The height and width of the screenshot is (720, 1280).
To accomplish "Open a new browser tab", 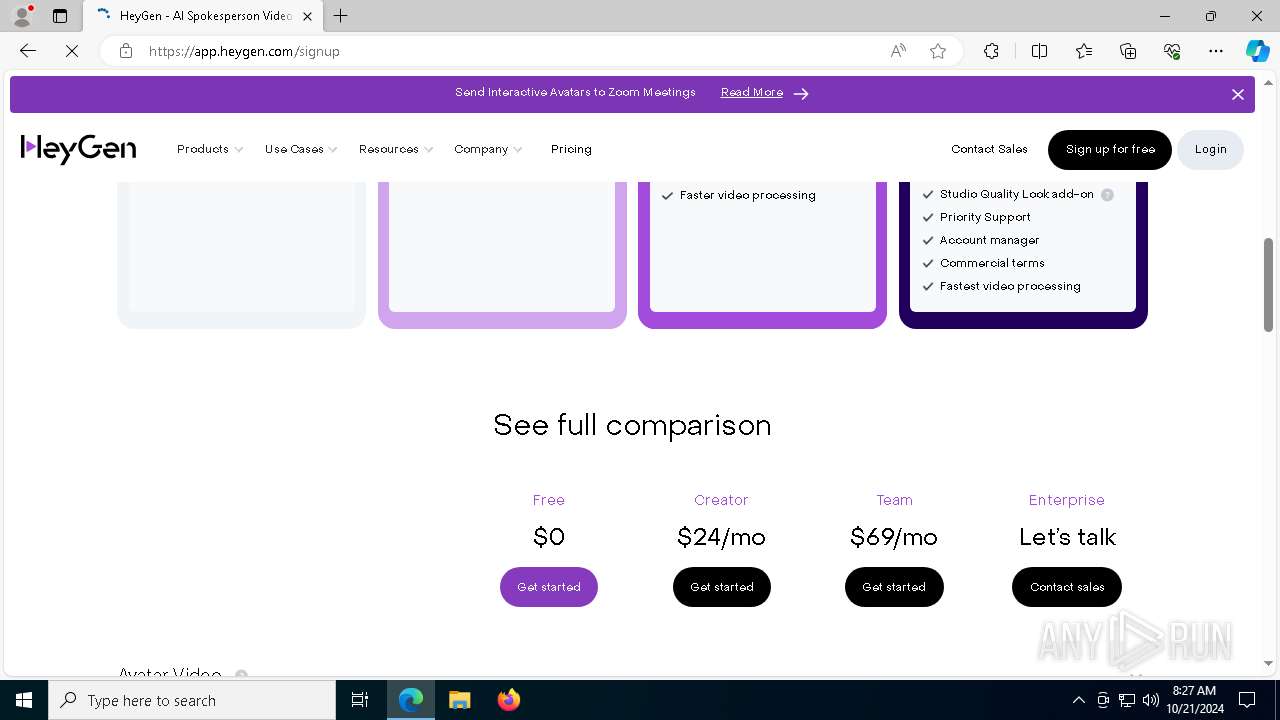I will 341,16.
